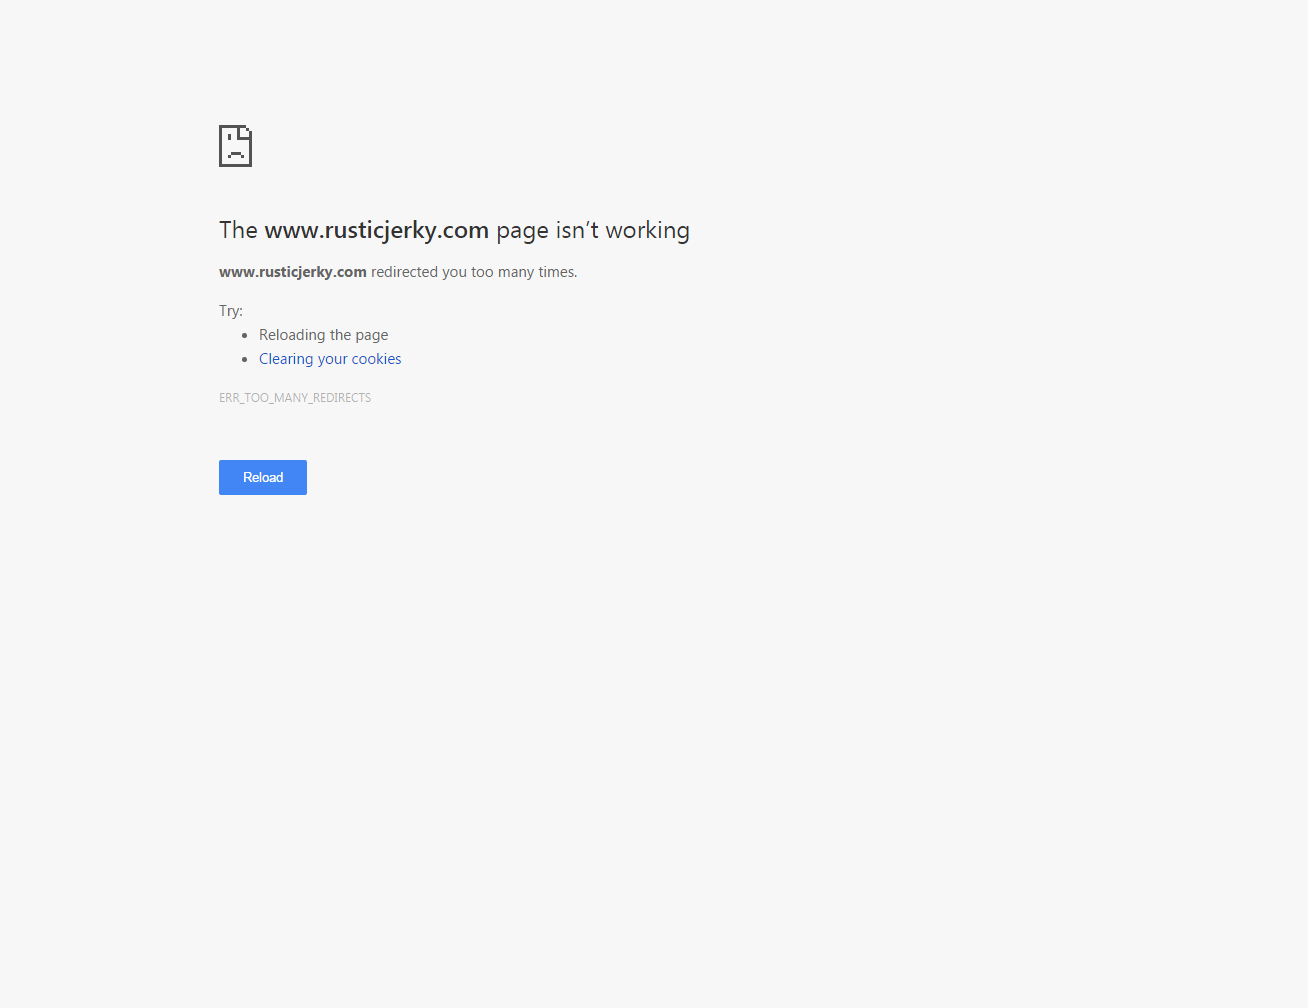Click the word "working" in the heading
Image resolution: width=1308 pixels, height=1008 pixels.
(x=647, y=231)
